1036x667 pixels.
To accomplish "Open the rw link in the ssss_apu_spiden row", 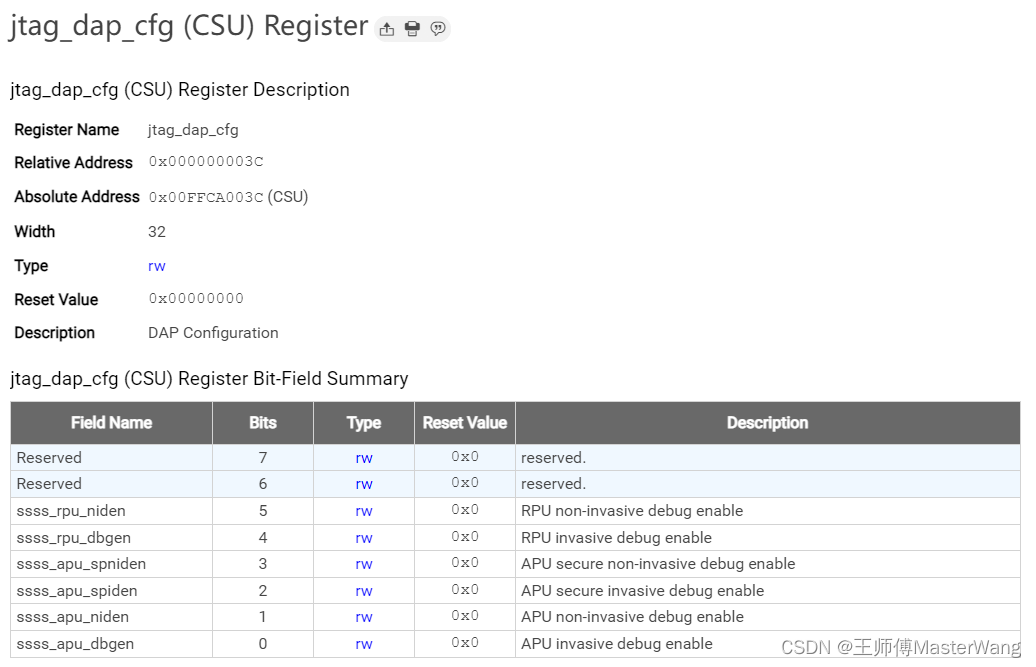I will [x=364, y=591].
